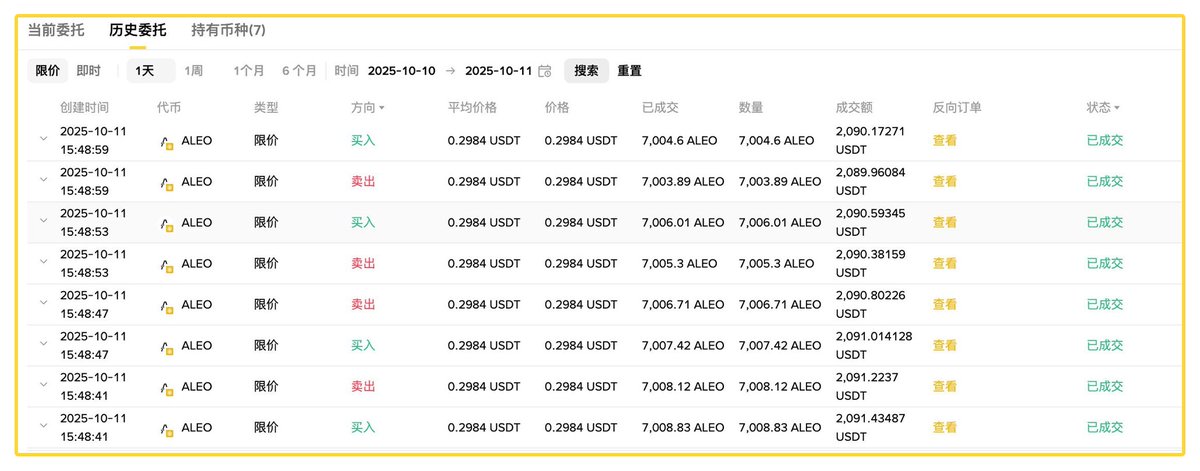Expand the first order row with 7,004.6 ALEO
Screen dimensions: 1200x471
point(43,138)
